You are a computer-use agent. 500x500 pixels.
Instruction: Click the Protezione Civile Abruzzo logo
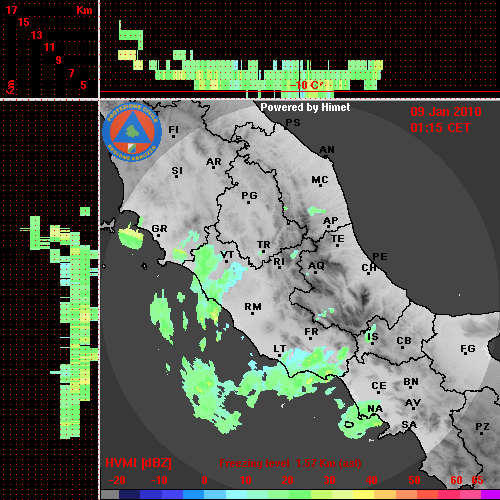point(132,132)
